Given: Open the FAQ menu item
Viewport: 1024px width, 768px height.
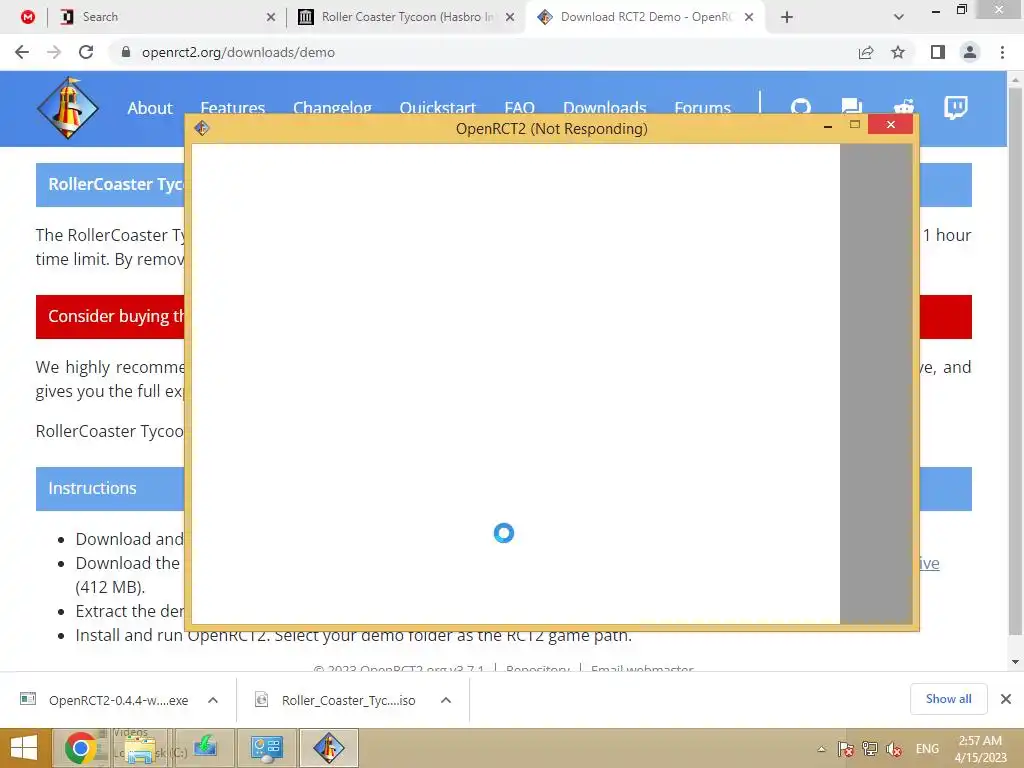Looking at the screenshot, I should pos(519,108).
